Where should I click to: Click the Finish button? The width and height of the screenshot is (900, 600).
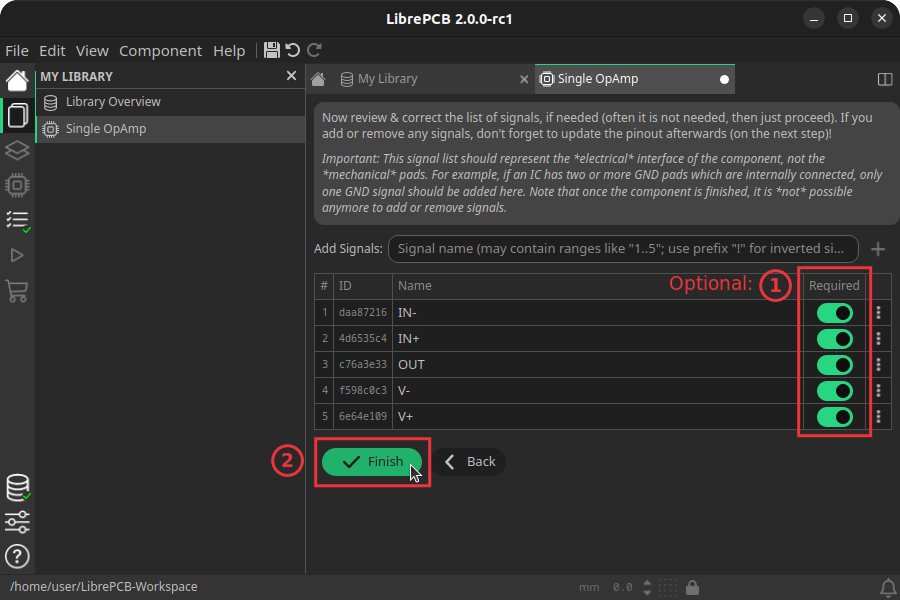tap(372, 461)
